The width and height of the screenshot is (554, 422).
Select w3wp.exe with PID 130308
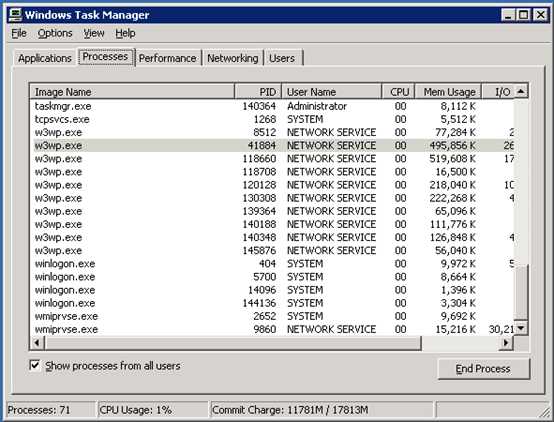[x=272, y=198]
